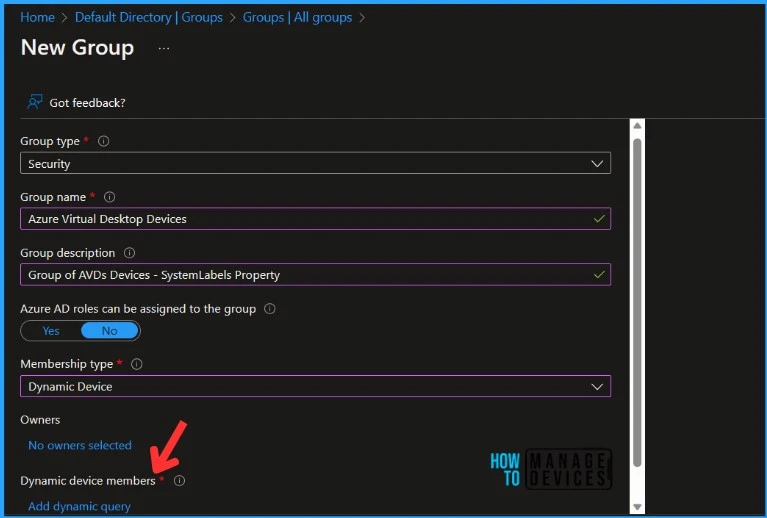This screenshot has height=518, width=767.
Task: Click the Group type label text
Action: coord(50,141)
